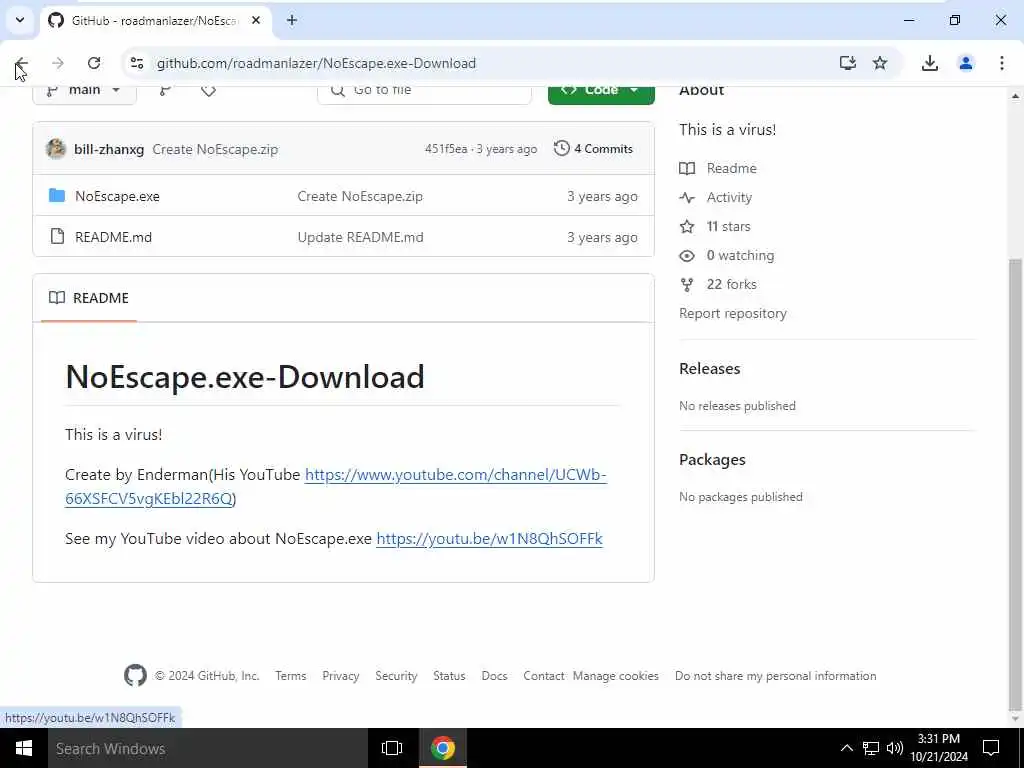The image size is (1024, 768).
Task: Click the Chrome taskbar icon
Action: pyautogui.click(x=443, y=748)
